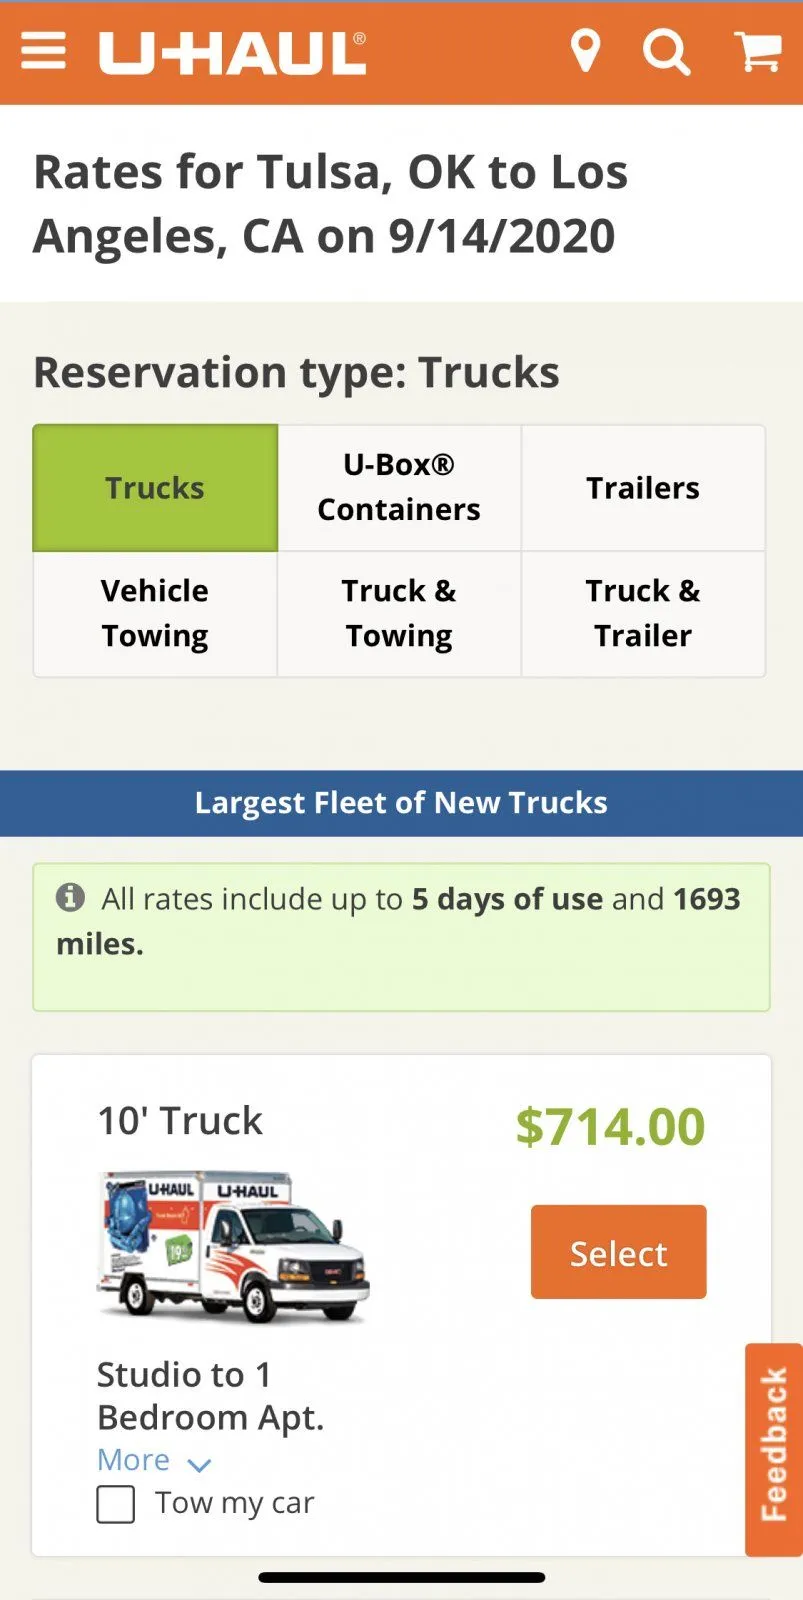Choose the Trailers reservation type
Viewport: 803px width, 1600px height.
tap(643, 488)
